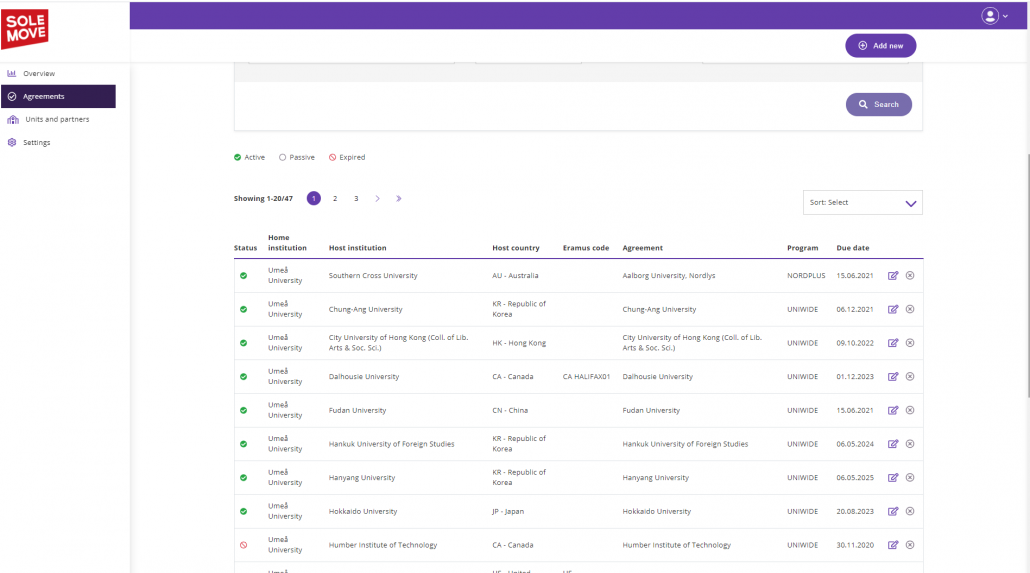Click Hokkaido University host institution cell
1030x573 pixels.
pos(363,511)
